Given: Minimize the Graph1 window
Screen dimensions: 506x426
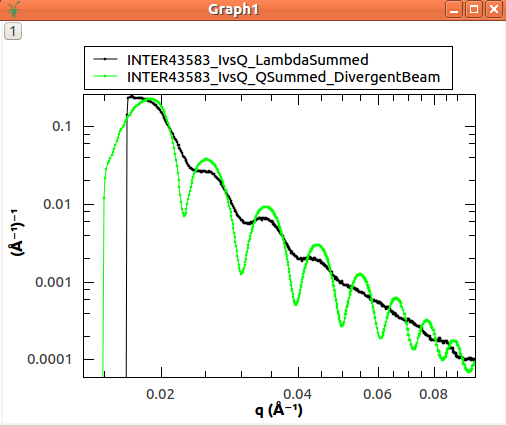Looking at the screenshot, I should tap(454, 9).
